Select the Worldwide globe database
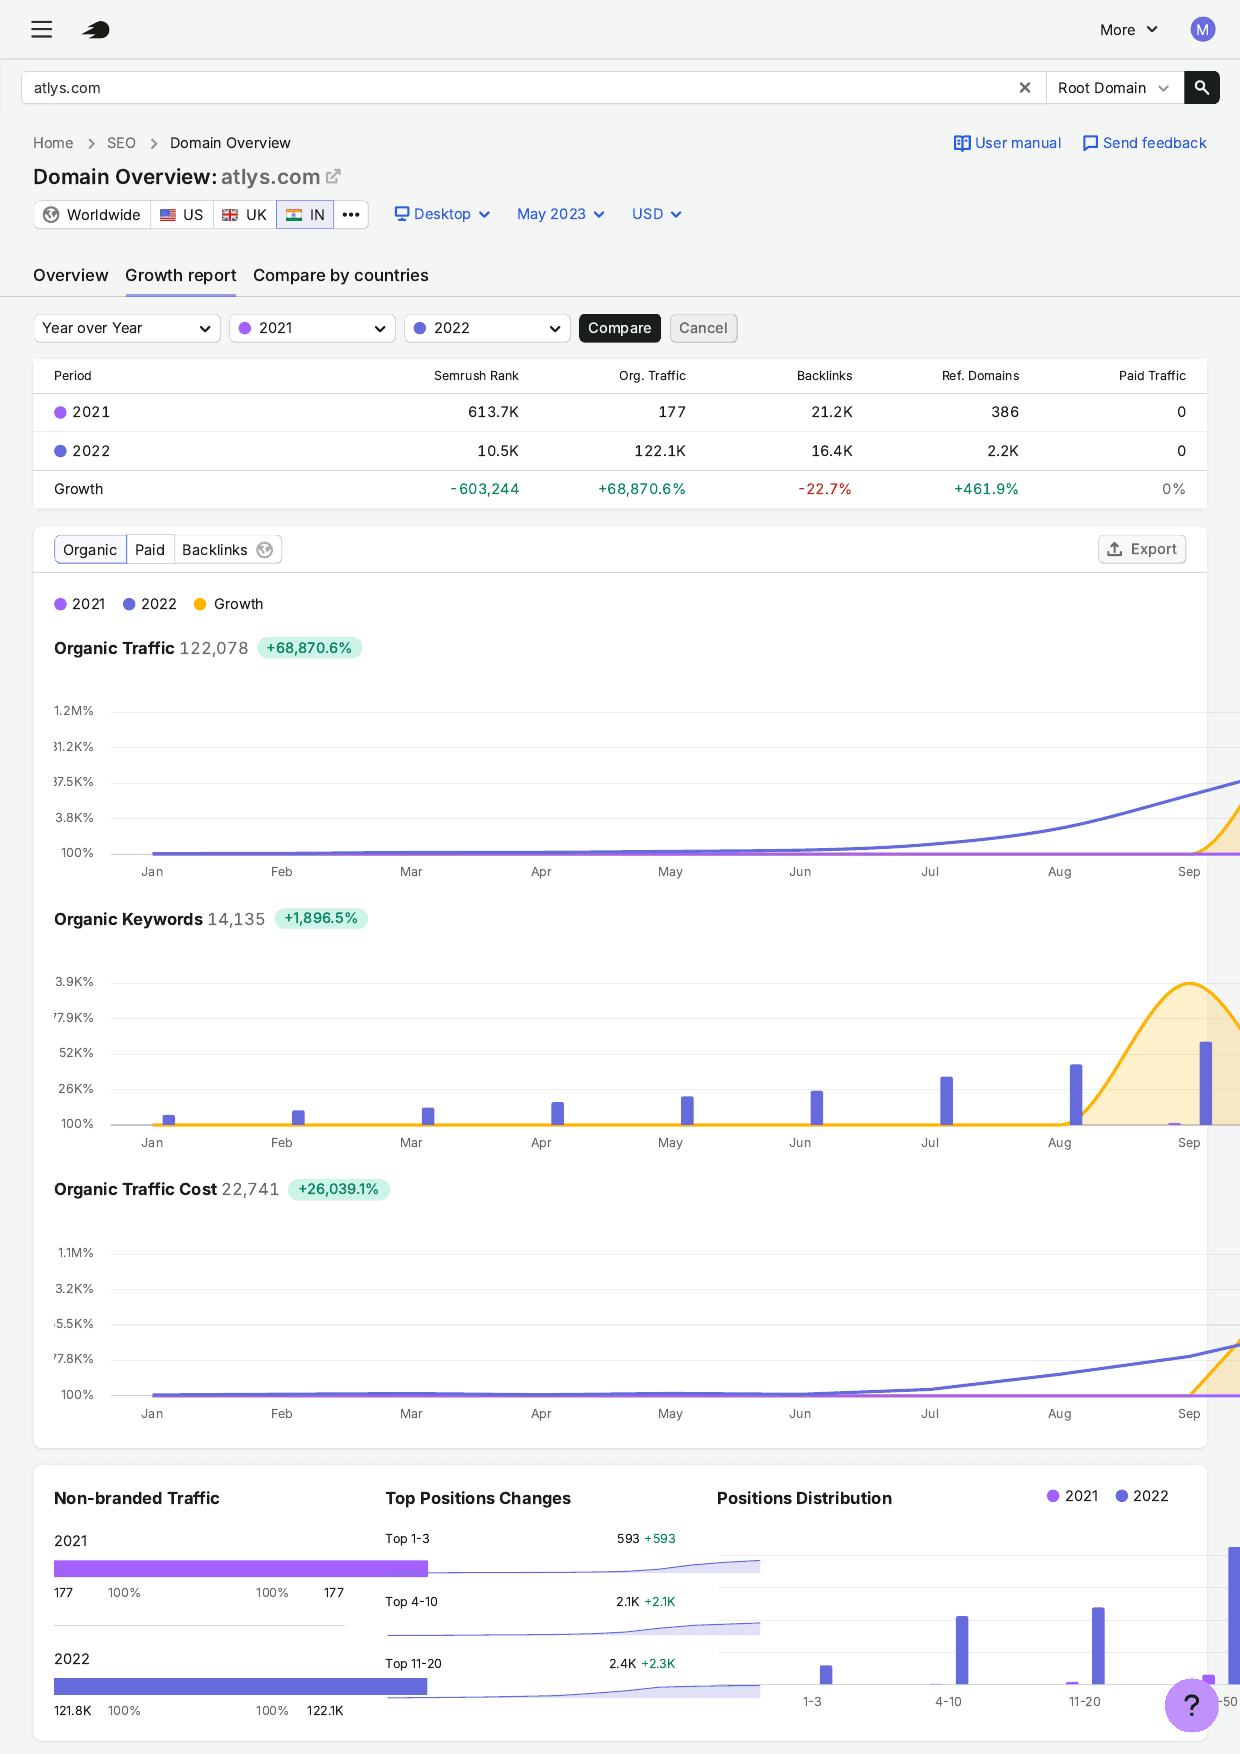The image size is (1240, 1754). tap(92, 215)
